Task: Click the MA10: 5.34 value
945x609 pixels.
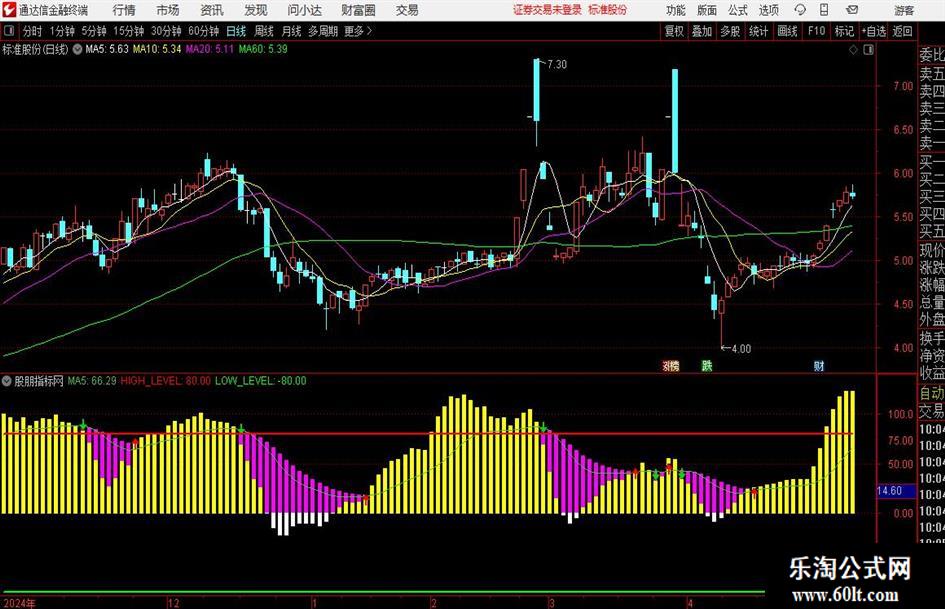Action: click(157, 49)
